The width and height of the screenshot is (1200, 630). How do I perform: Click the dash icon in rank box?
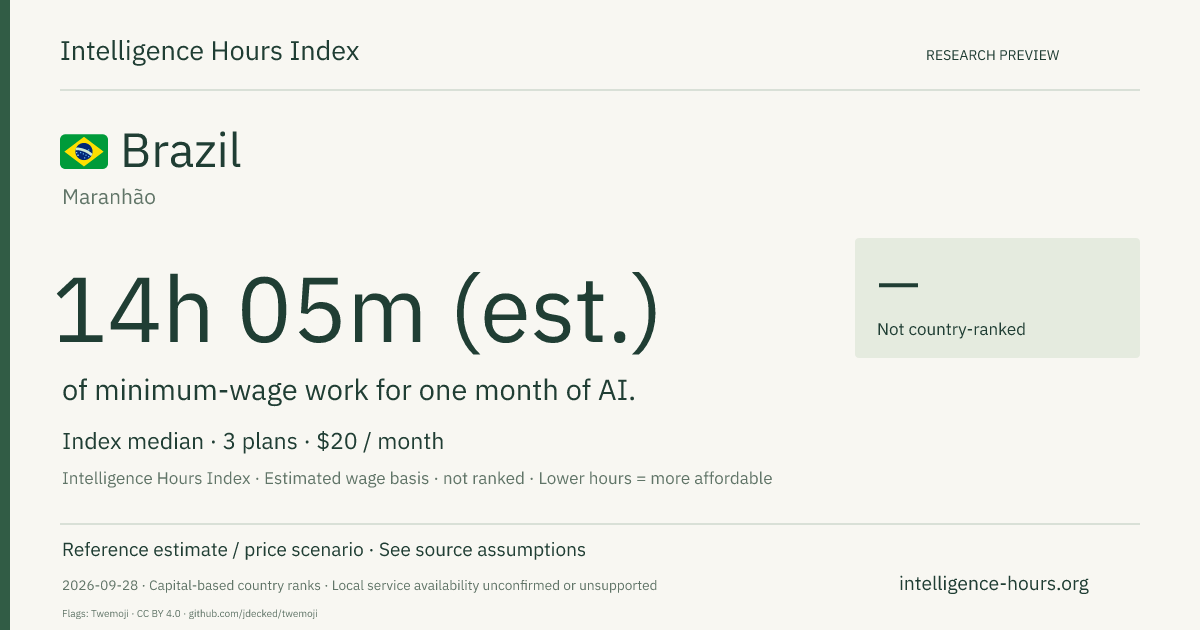point(898,285)
